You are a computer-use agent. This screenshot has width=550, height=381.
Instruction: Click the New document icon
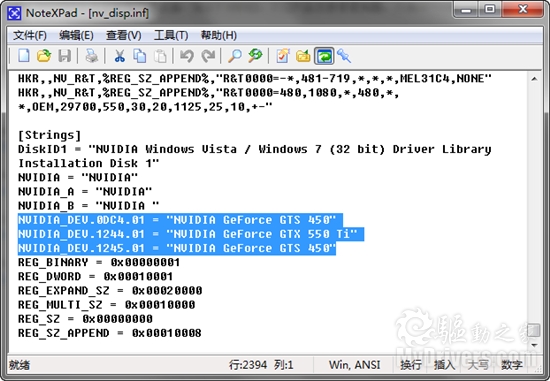pyautogui.click(x=24, y=56)
